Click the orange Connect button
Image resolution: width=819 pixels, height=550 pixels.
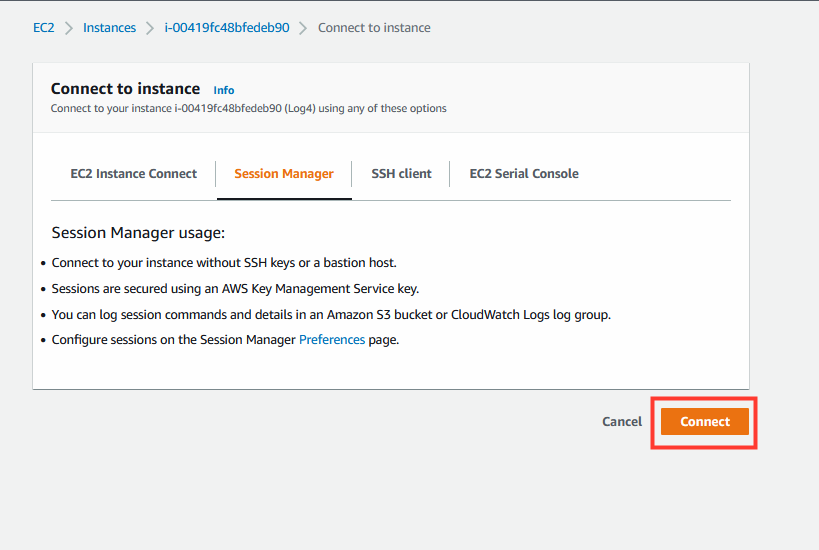click(705, 422)
